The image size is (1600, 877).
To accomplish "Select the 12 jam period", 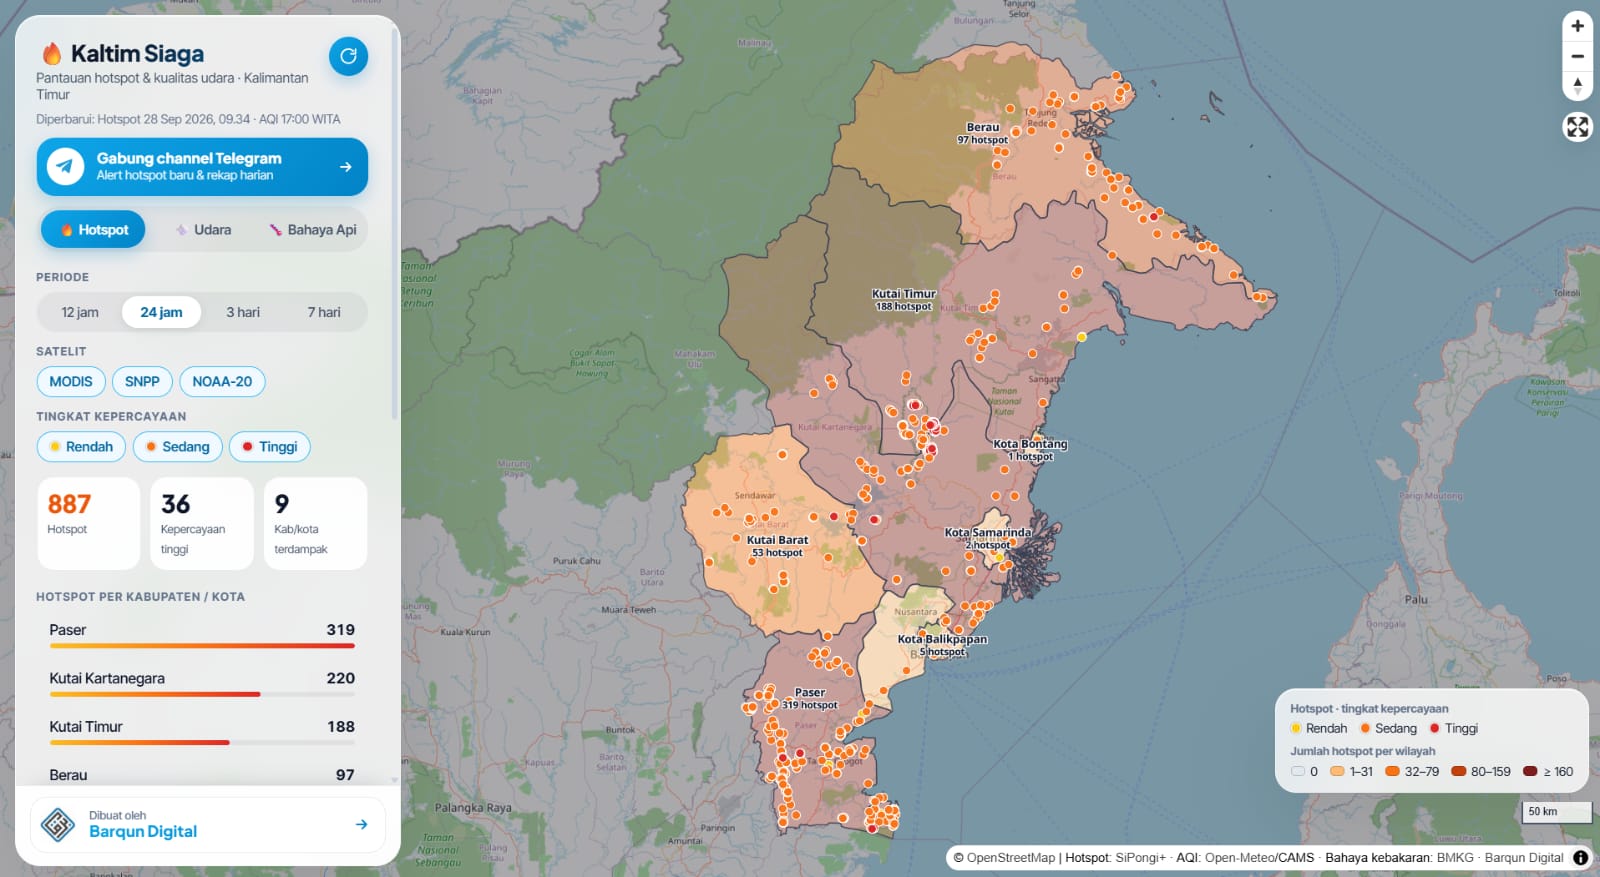I will coord(80,312).
